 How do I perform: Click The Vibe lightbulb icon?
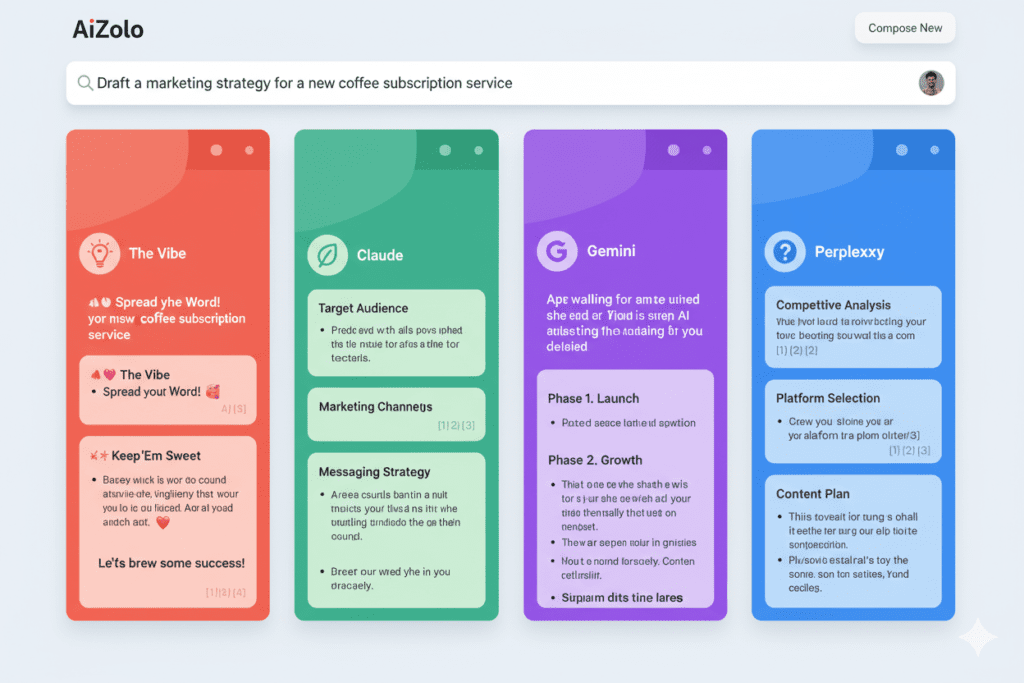click(99, 253)
